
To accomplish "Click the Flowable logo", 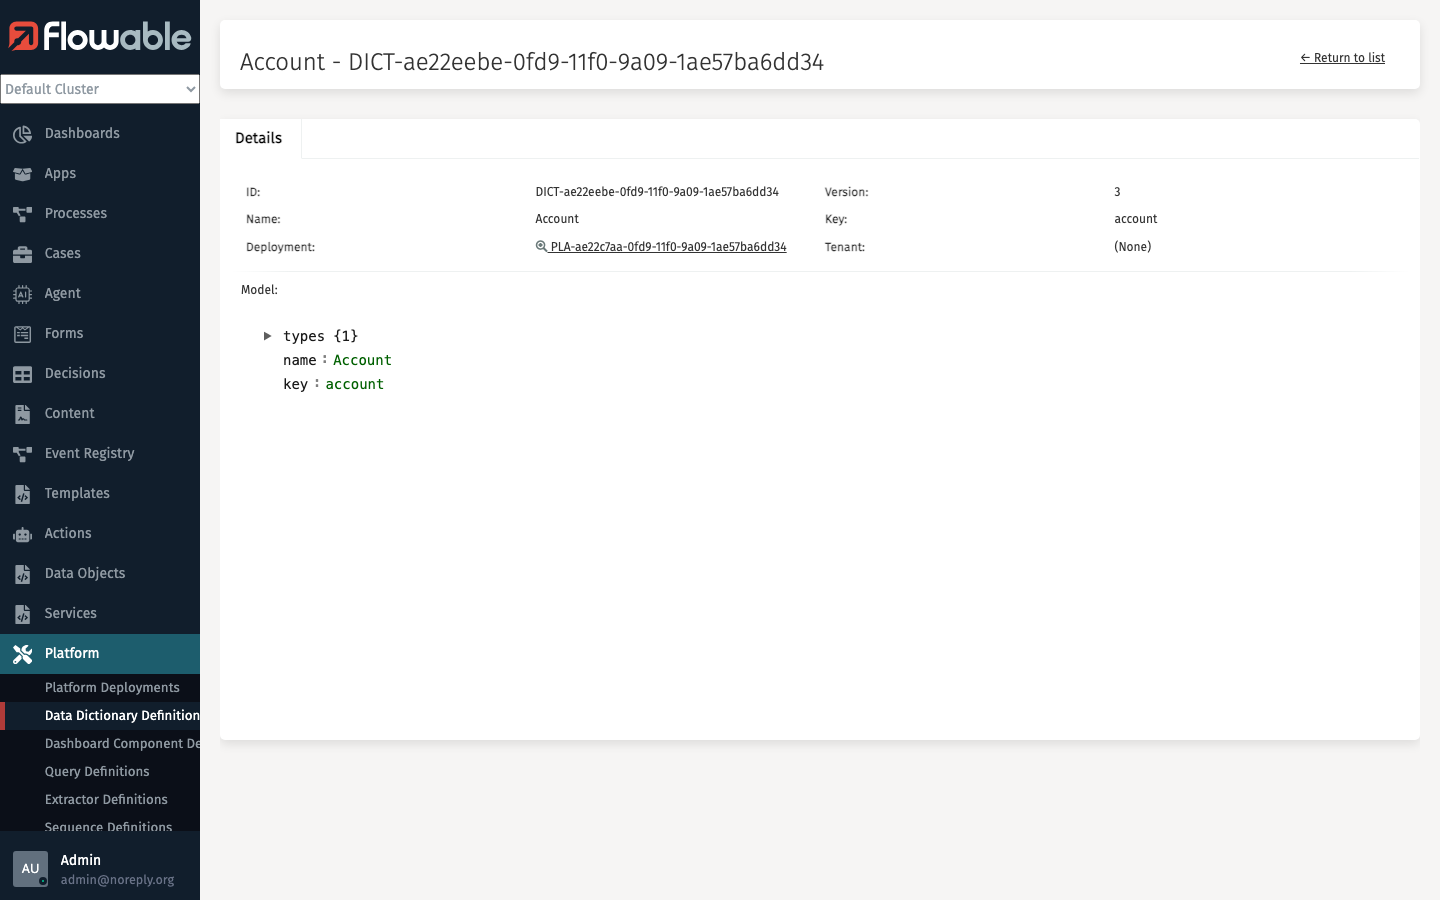I will click(100, 37).
